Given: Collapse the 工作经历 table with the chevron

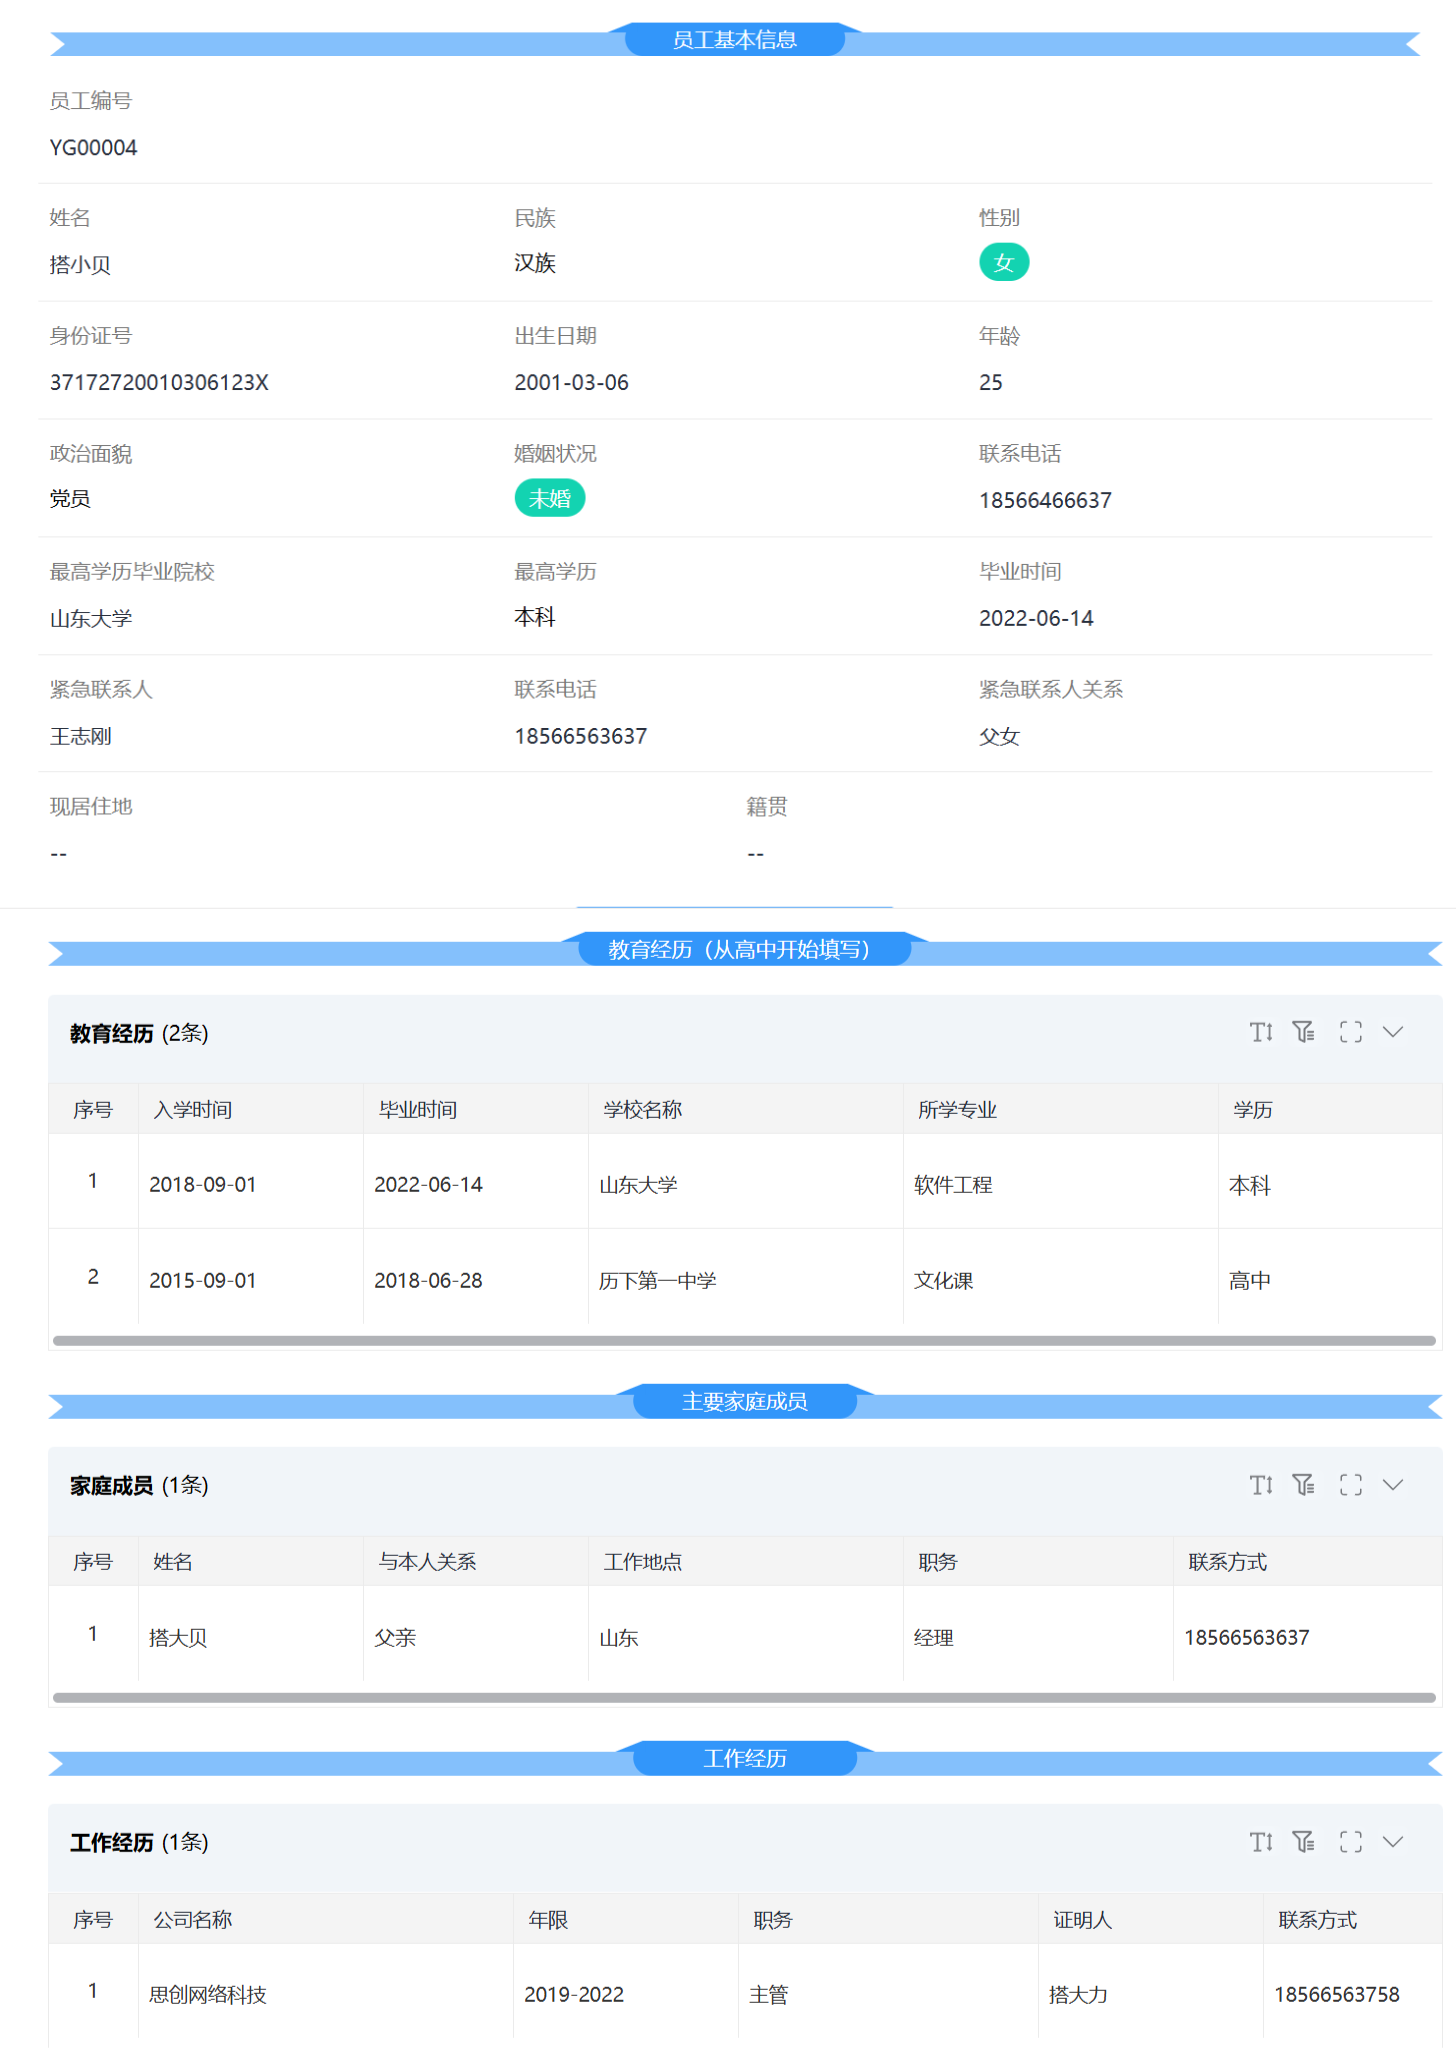Looking at the screenshot, I should [x=1393, y=1842].
